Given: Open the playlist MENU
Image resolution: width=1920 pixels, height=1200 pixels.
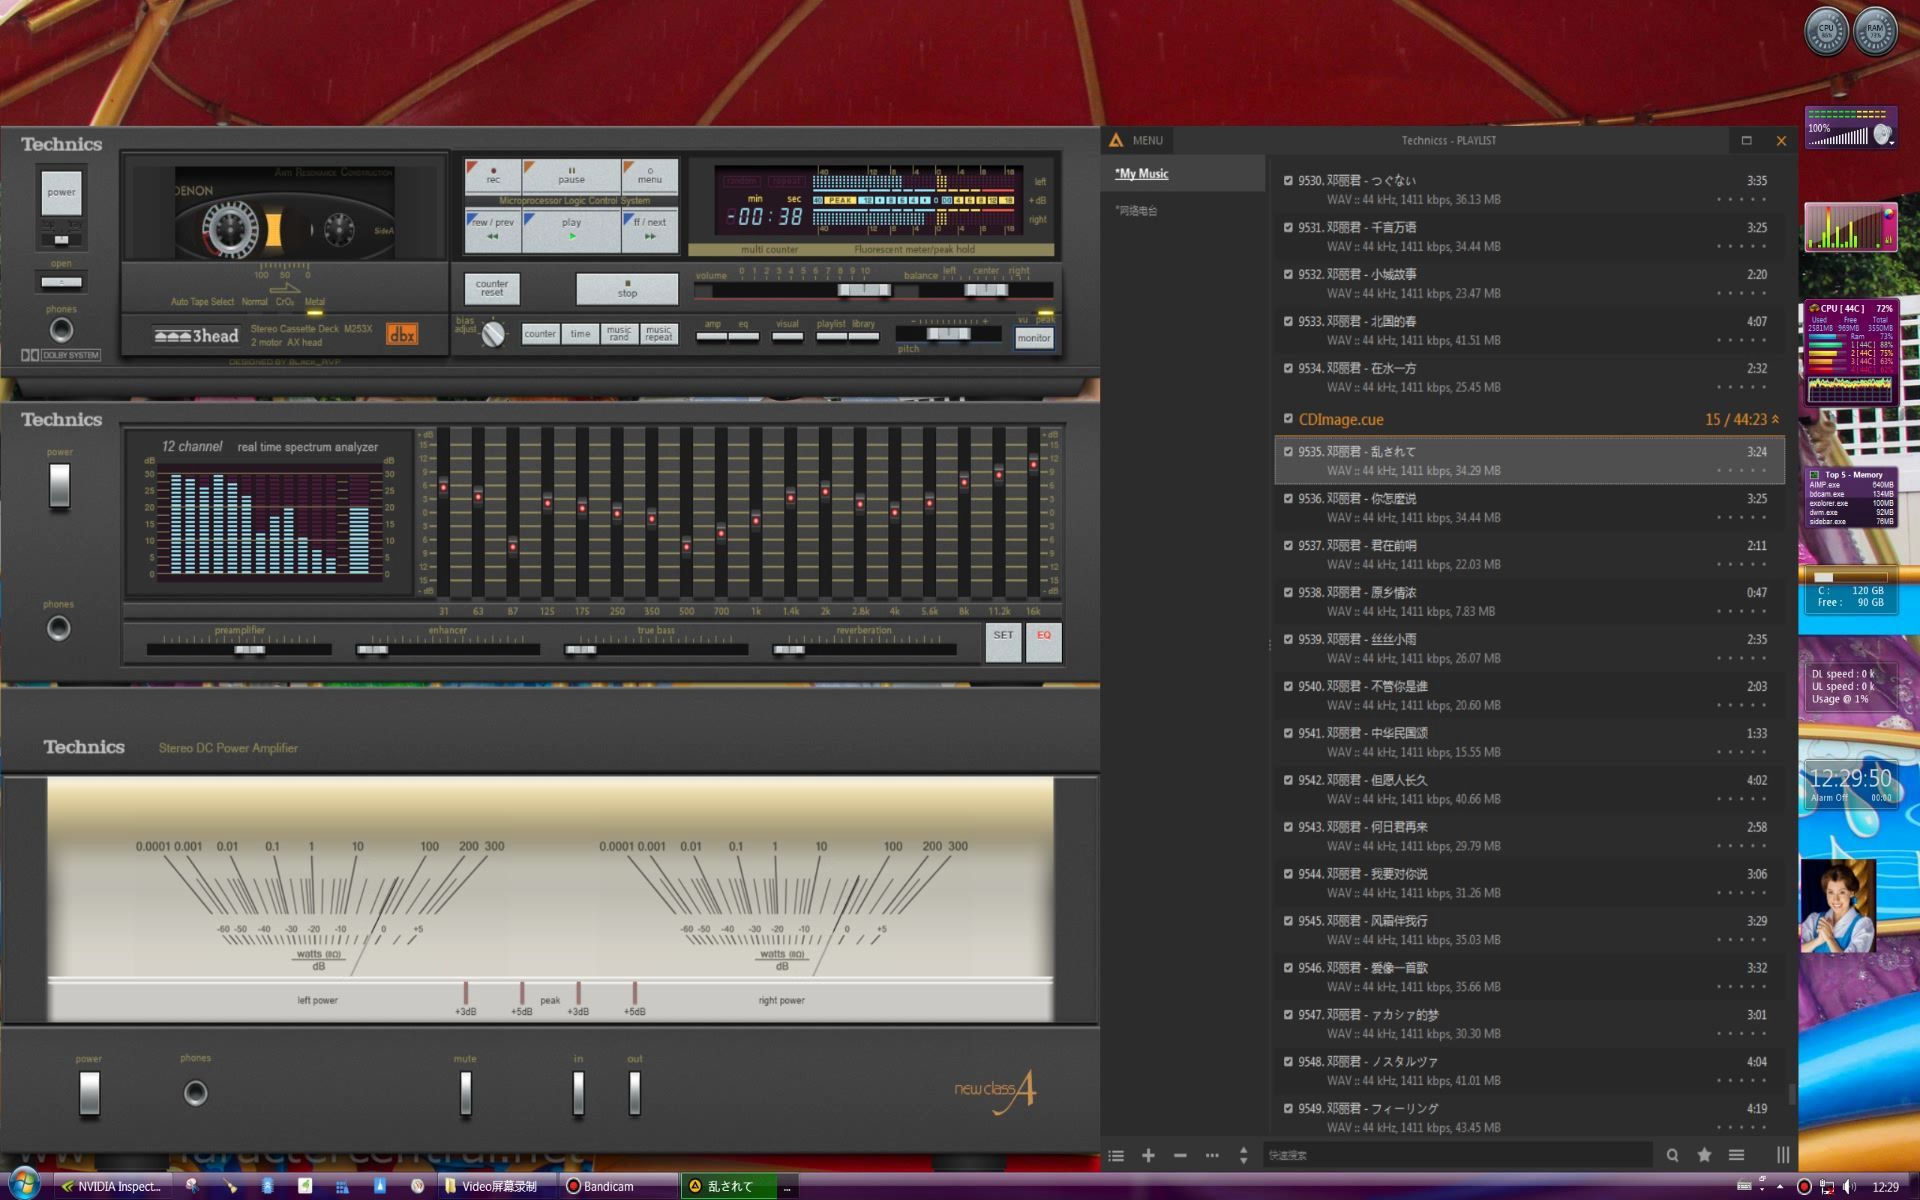Looking at the screenshot, I should click(1136, 141).
